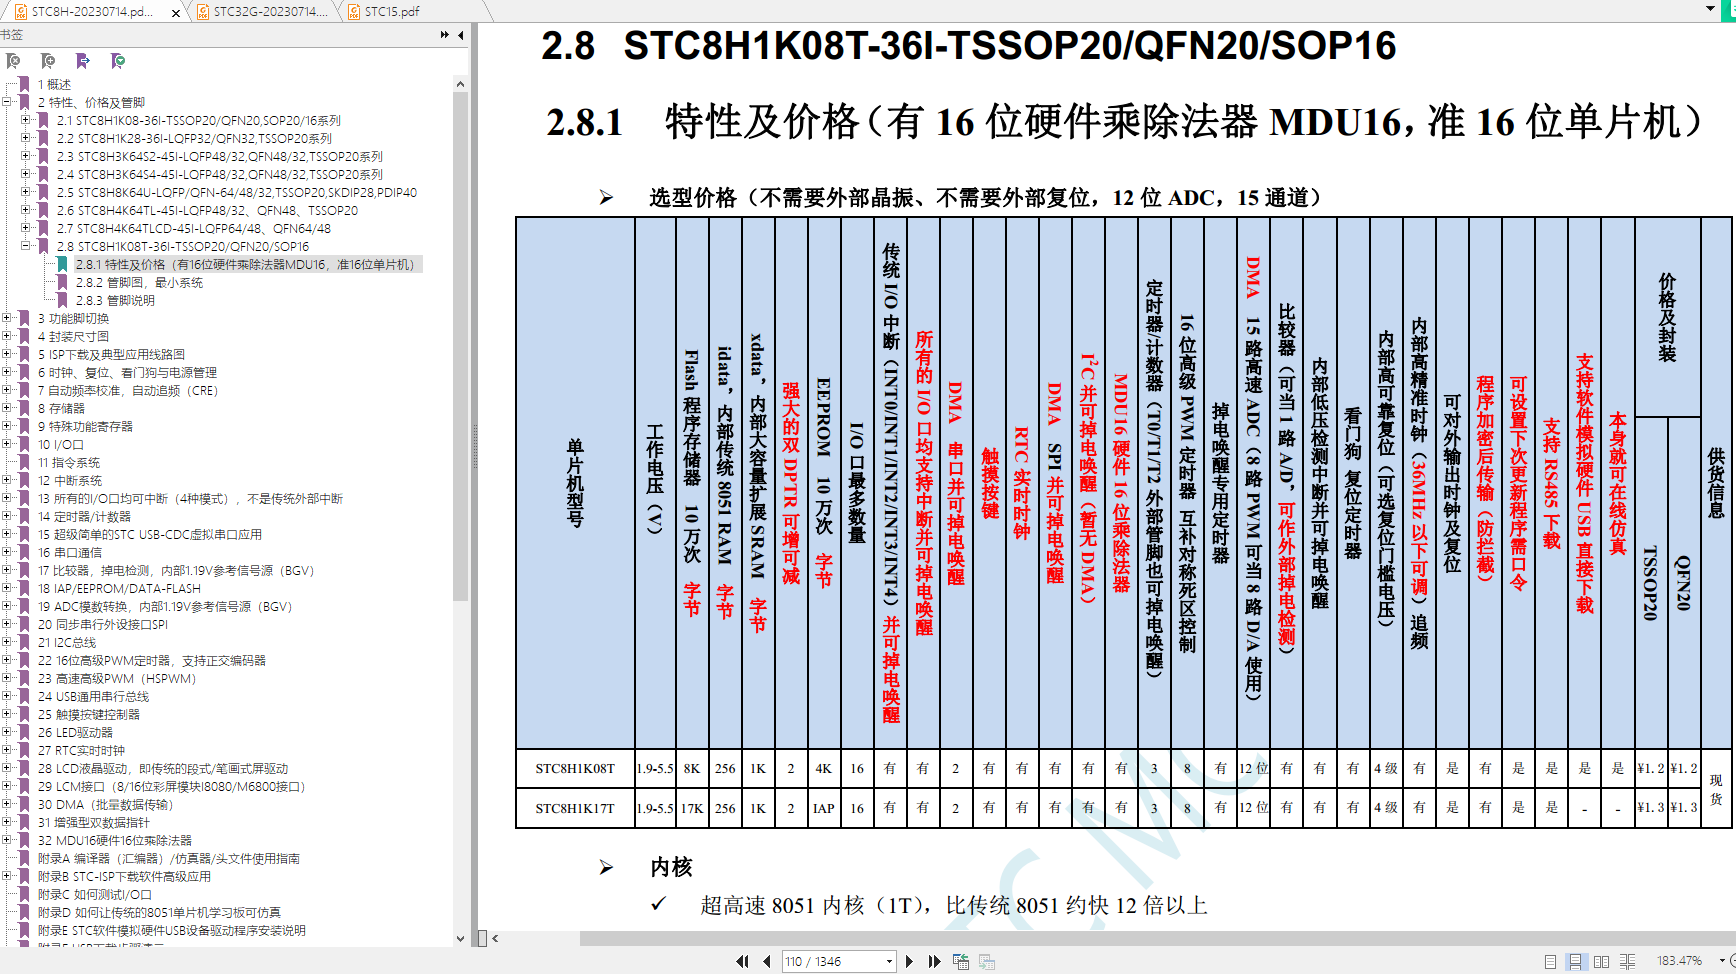
Task: Open bookmark 附录C 如何测试I/O口
Action: tap(95, 895)
